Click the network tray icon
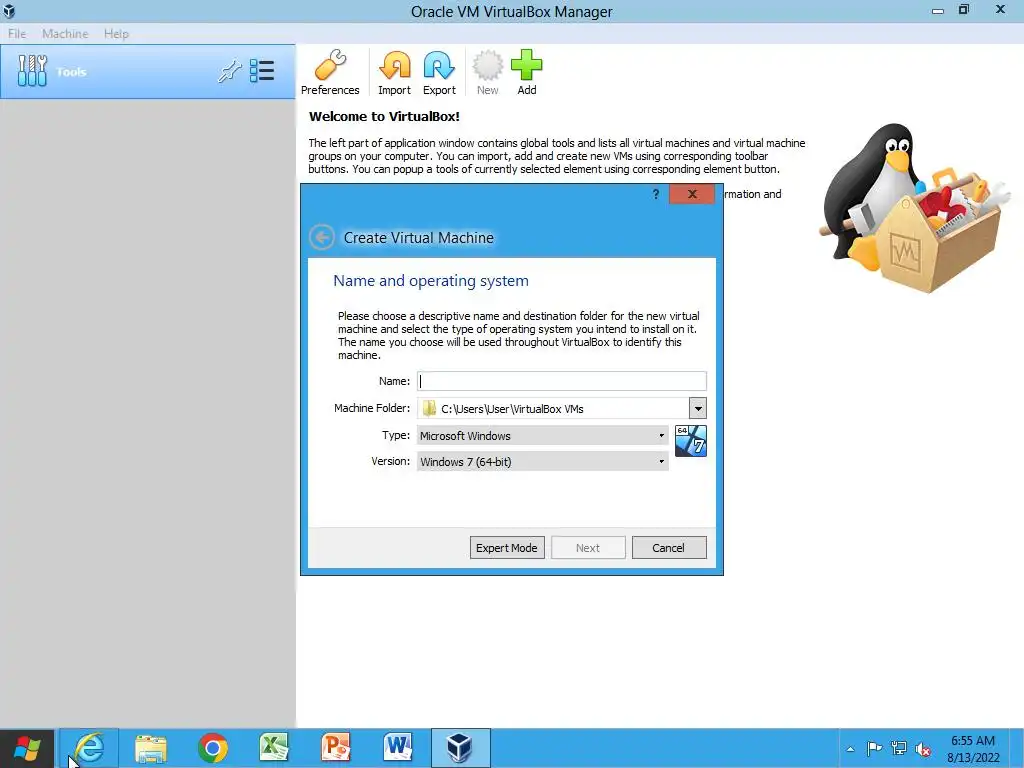1024x768 pixels. pyautogui.click(x=899, y=748)
